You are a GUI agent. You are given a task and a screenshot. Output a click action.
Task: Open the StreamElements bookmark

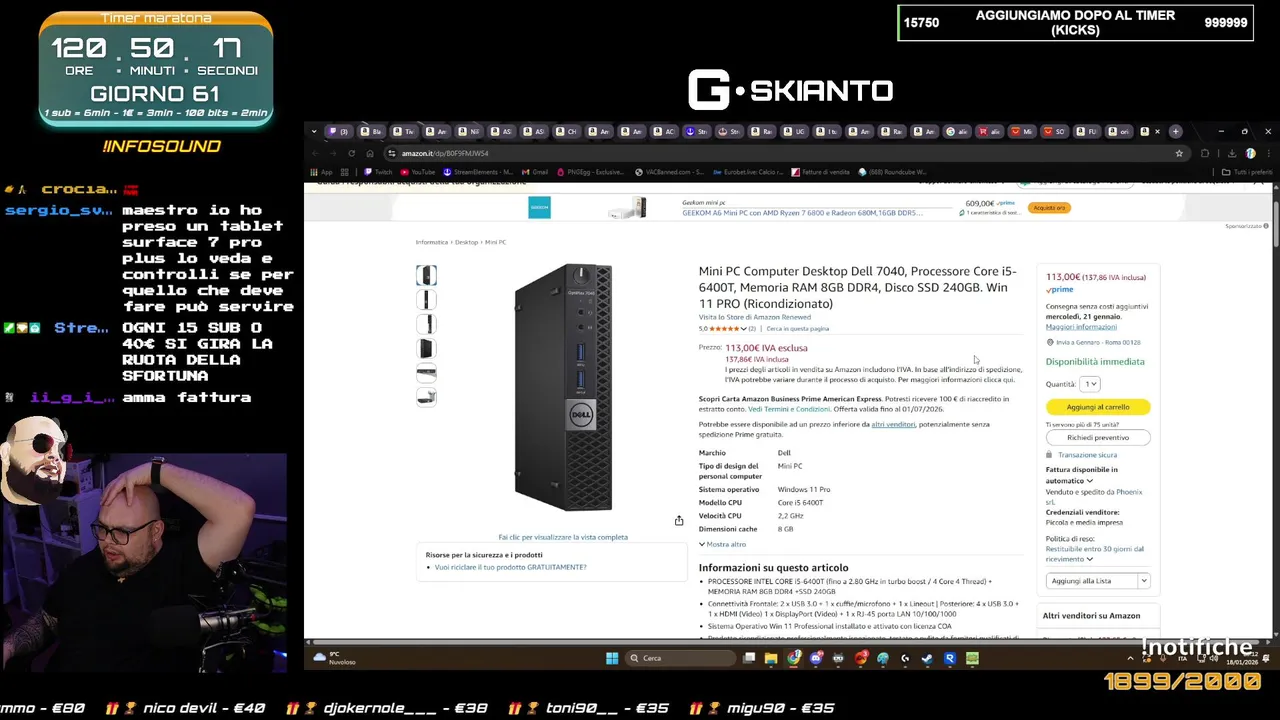pyautogui.click(x=477, y=172)
